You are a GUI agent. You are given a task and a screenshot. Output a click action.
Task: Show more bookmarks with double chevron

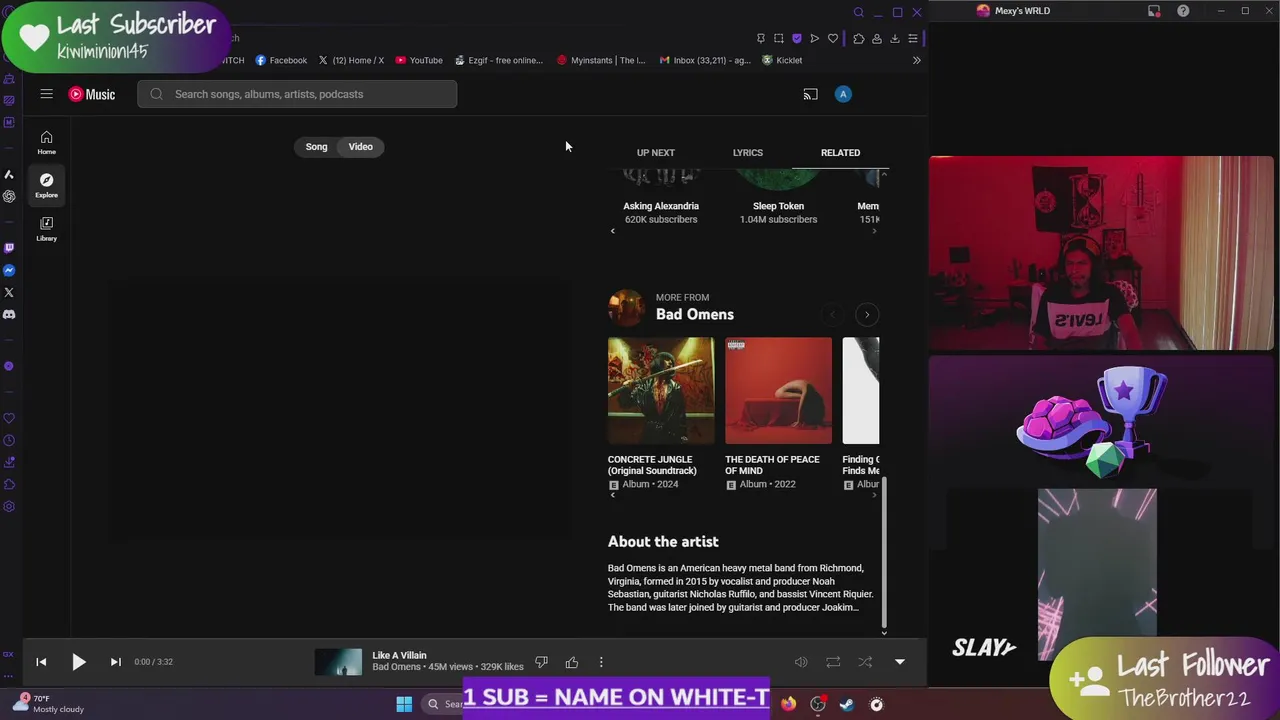[x=916, y=60]
